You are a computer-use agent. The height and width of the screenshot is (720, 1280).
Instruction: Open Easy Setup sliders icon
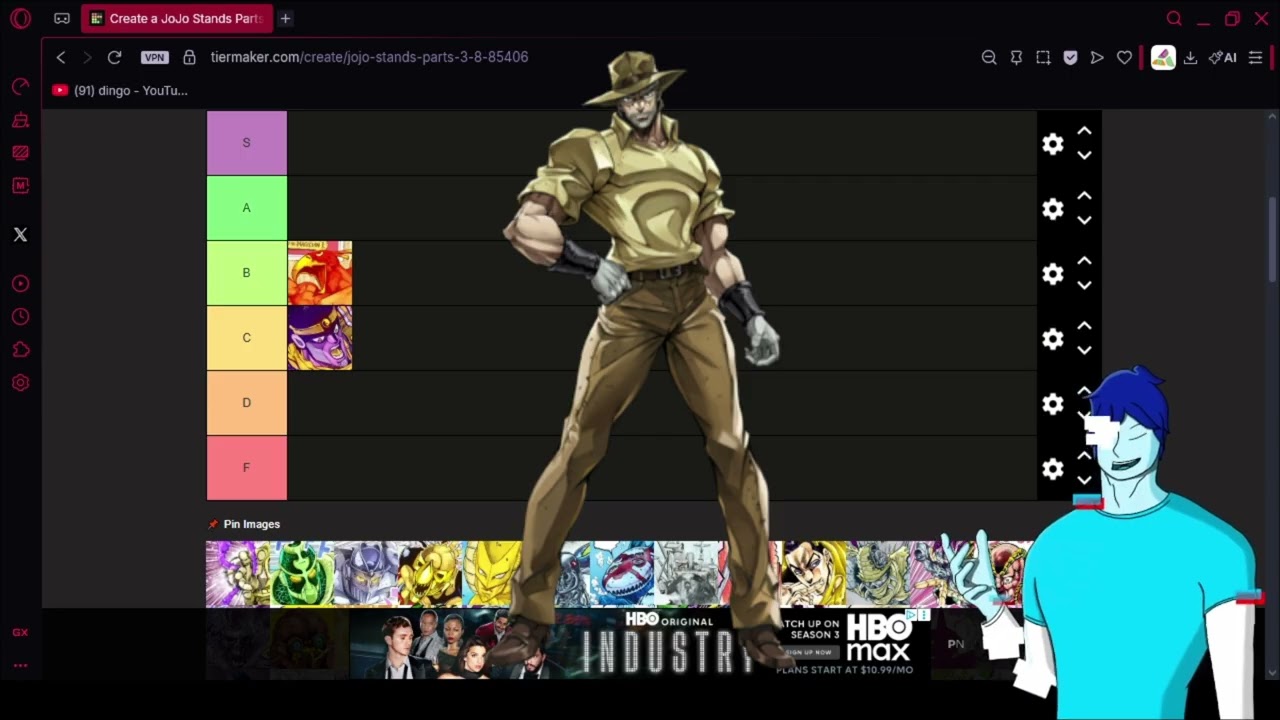pos(1255,57)
